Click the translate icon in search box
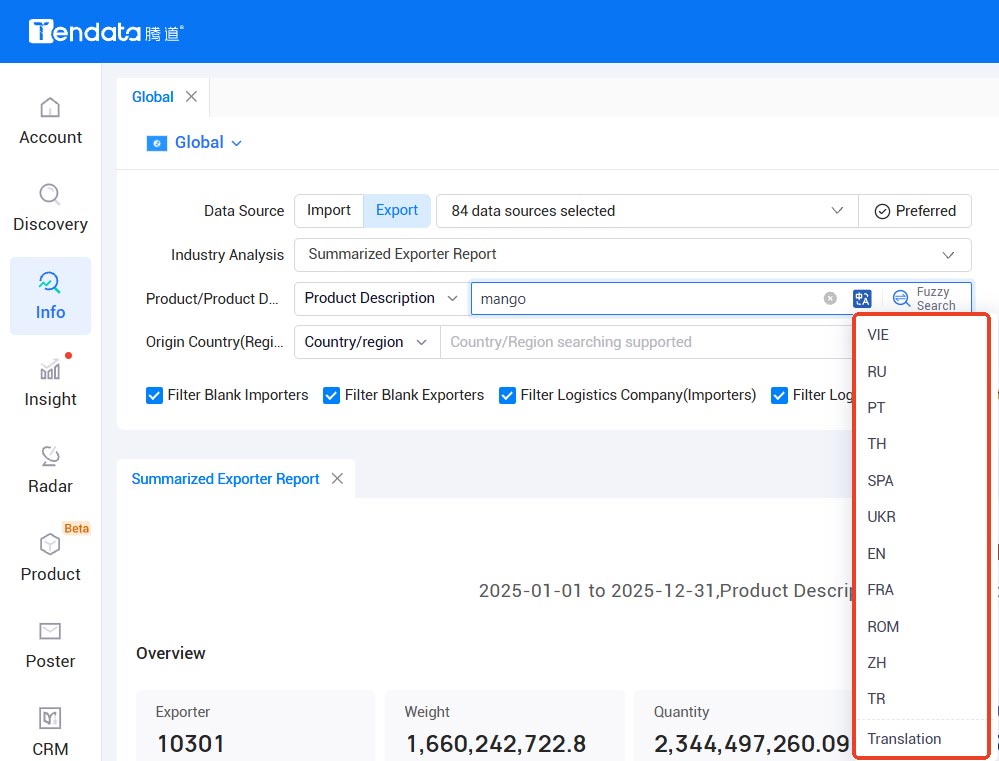The image size is (999, 761). (x=862, y=298)
